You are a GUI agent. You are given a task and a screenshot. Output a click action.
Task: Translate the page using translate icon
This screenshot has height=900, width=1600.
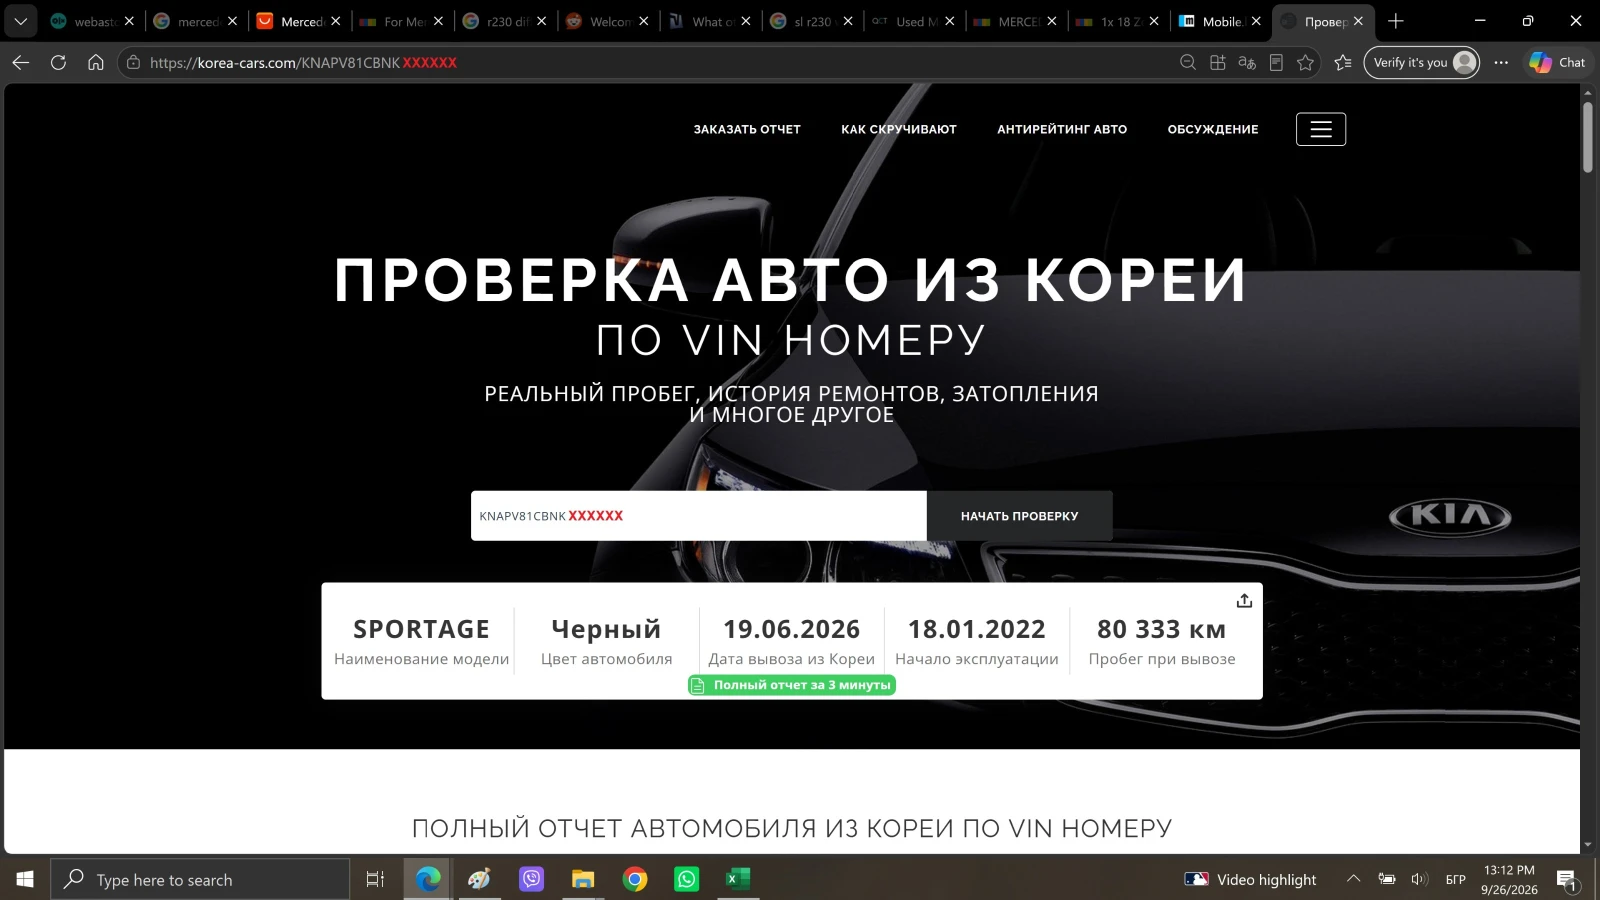pos(1247,62)
